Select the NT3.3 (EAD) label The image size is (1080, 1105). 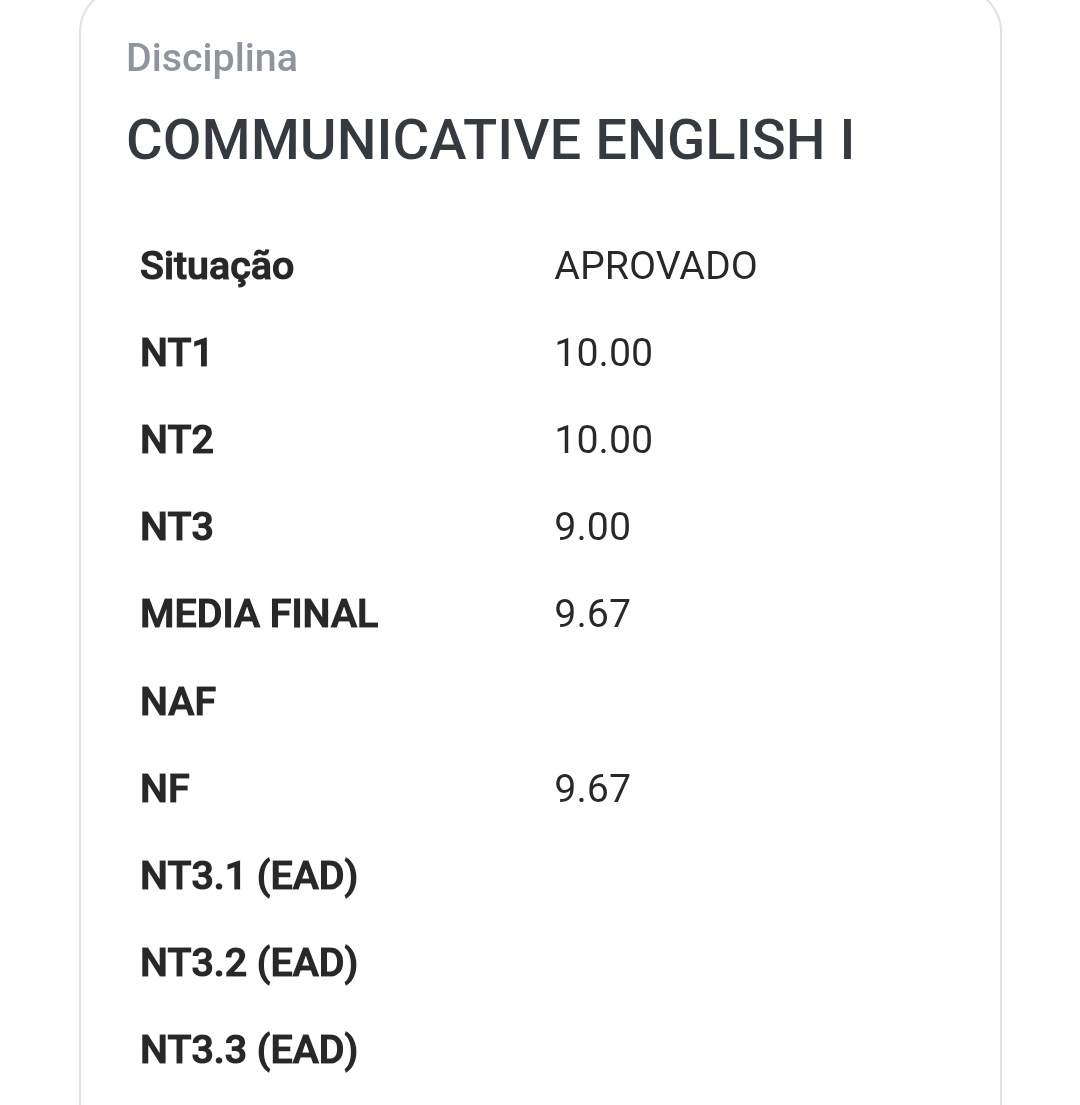(249, 1051)
